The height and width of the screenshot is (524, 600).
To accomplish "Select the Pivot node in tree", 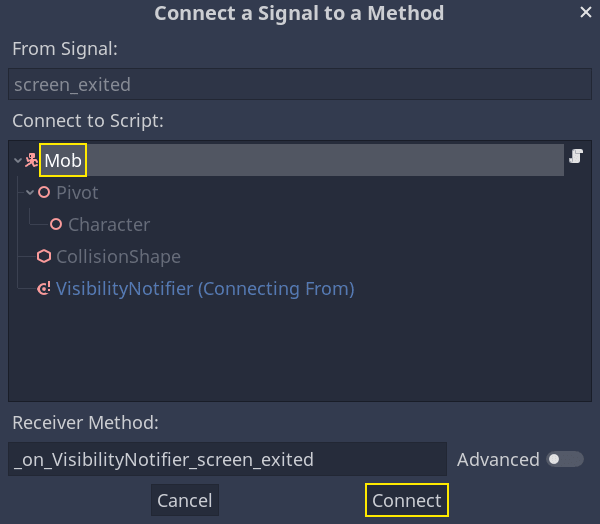I will (77, 192).
